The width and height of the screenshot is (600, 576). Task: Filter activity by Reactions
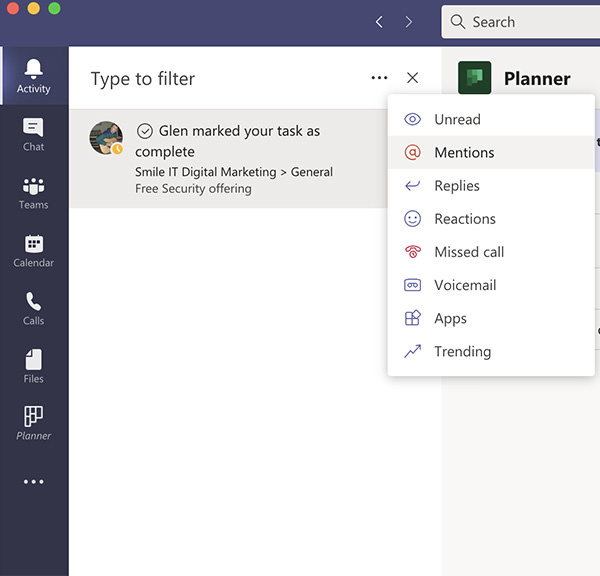(x=491, y=219)
